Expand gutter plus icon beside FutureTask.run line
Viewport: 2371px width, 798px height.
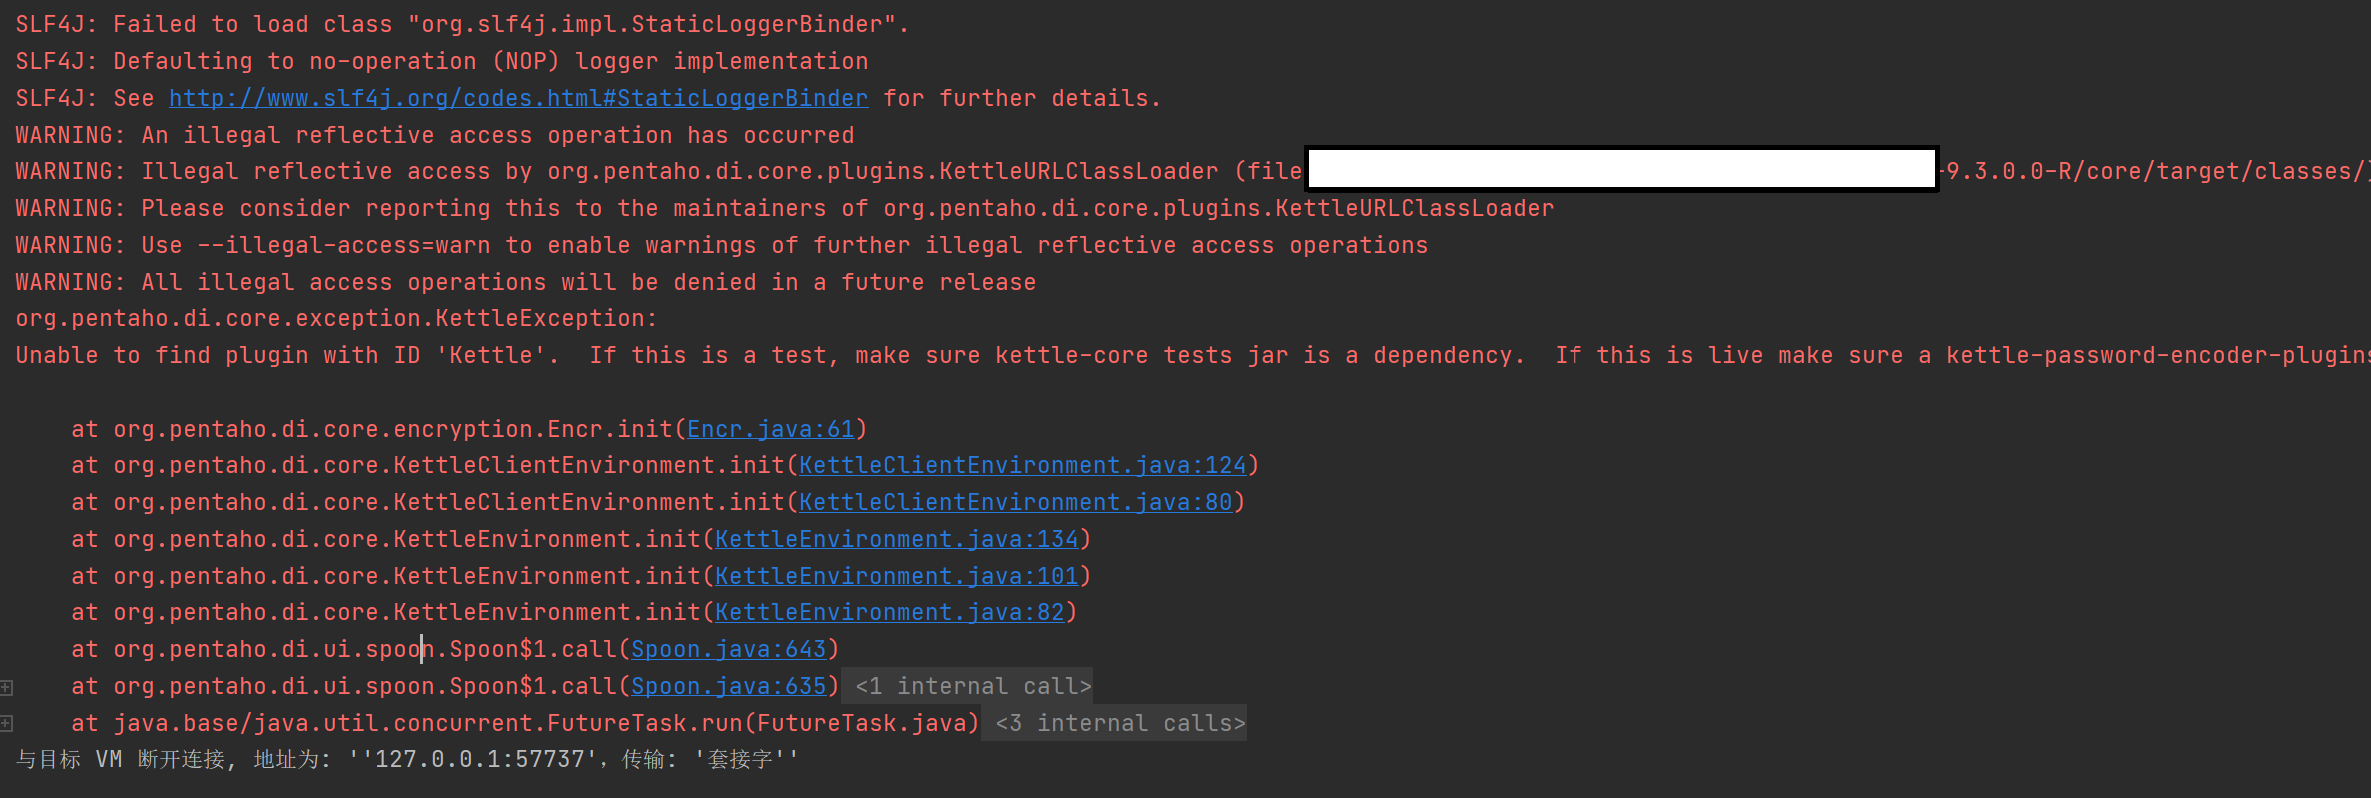pyautogui.click(x=7, y=723)
